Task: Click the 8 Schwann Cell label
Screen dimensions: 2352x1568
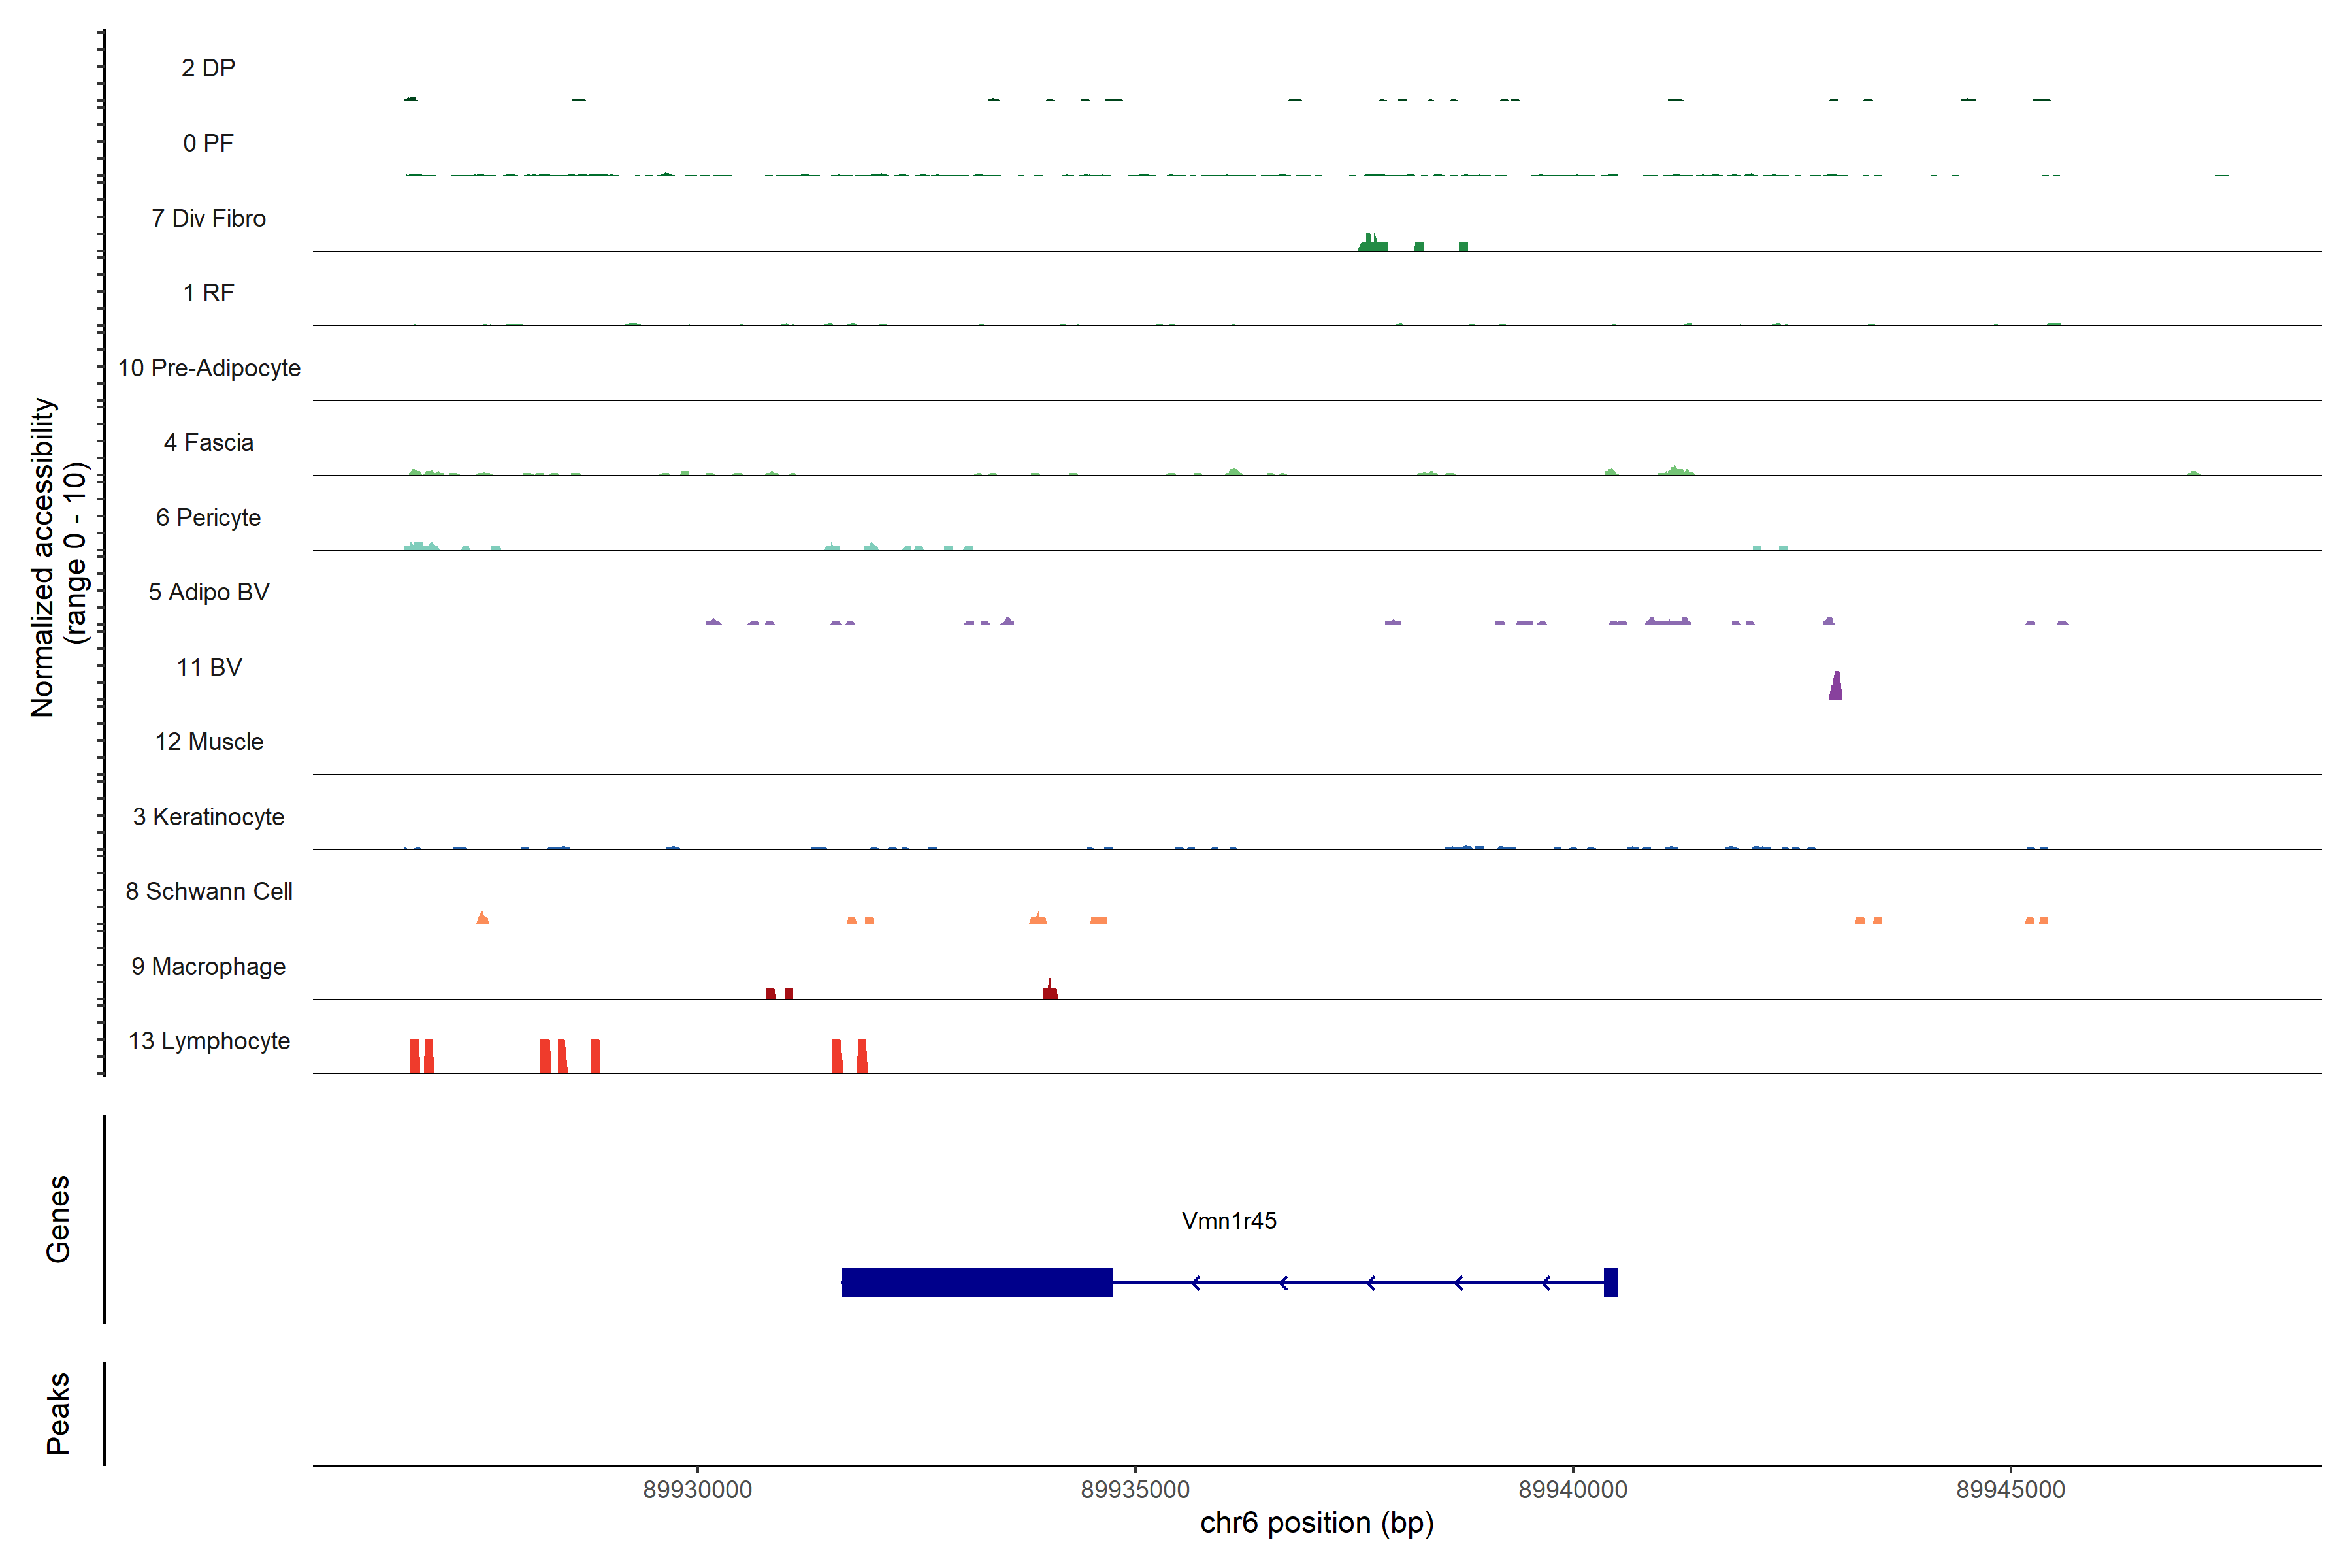Action: 209,891
